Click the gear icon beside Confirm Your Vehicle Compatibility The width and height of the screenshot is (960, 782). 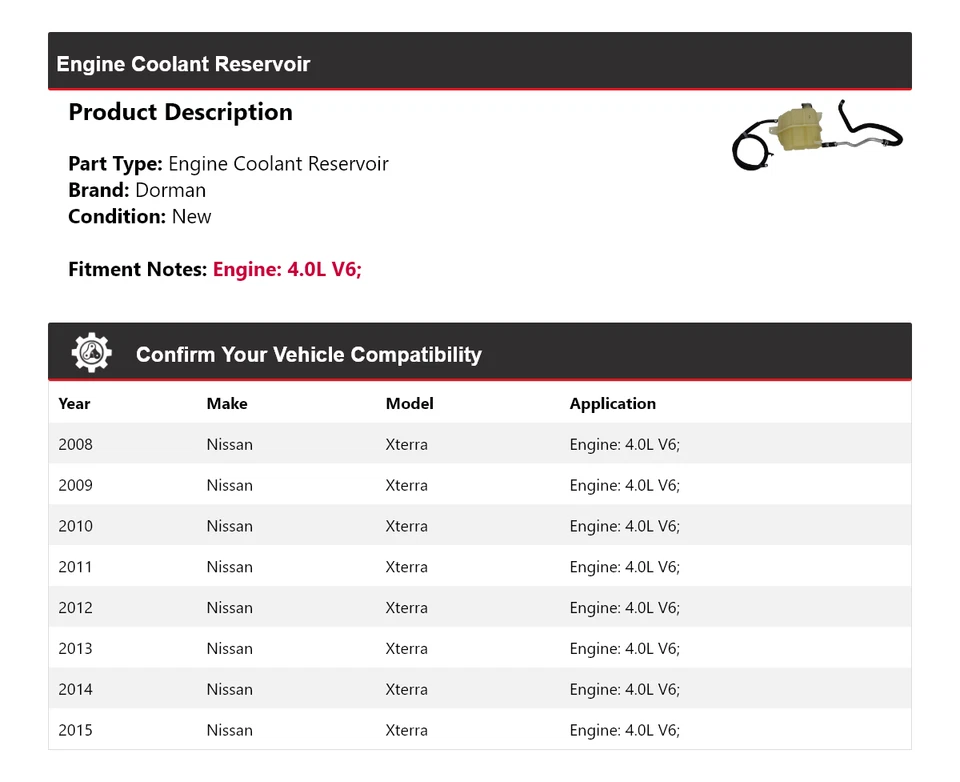91,353
